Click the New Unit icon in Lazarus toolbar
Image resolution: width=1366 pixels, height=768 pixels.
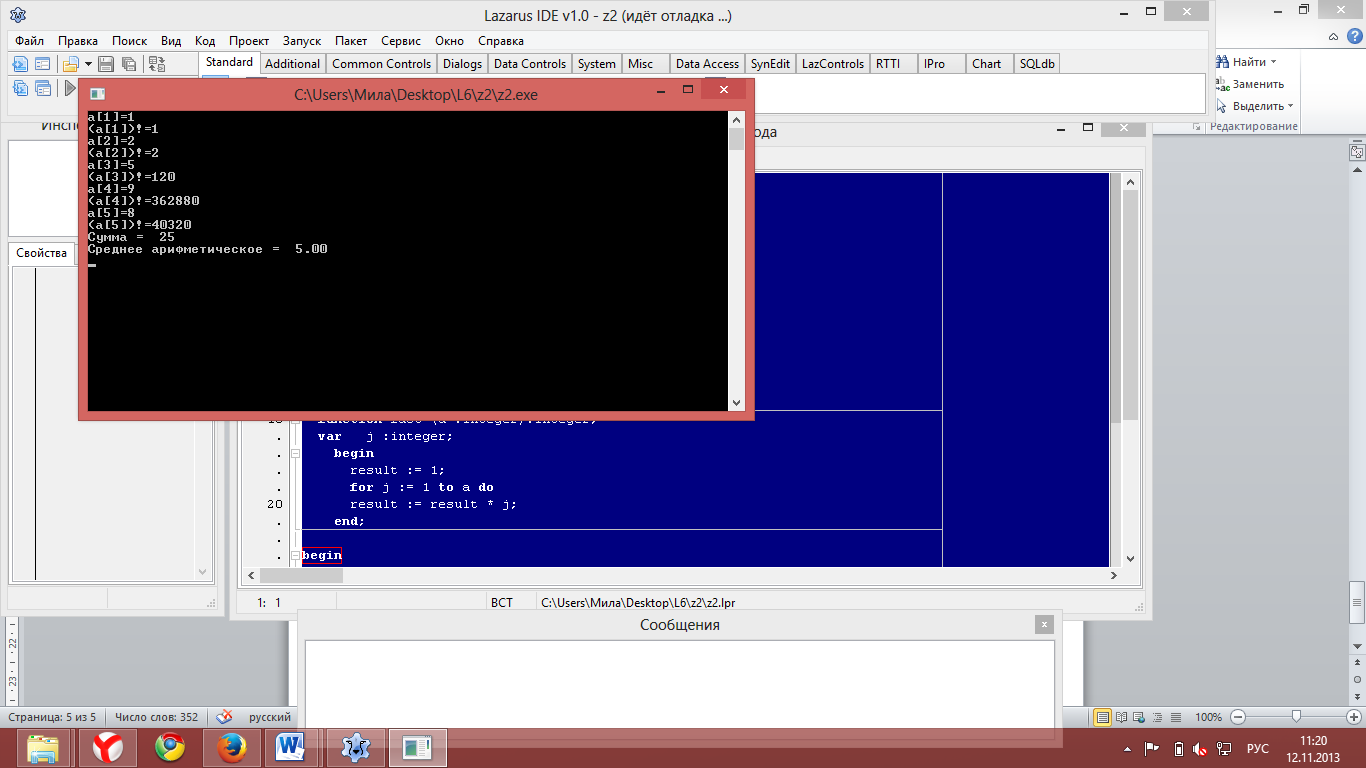pos(20,64)
